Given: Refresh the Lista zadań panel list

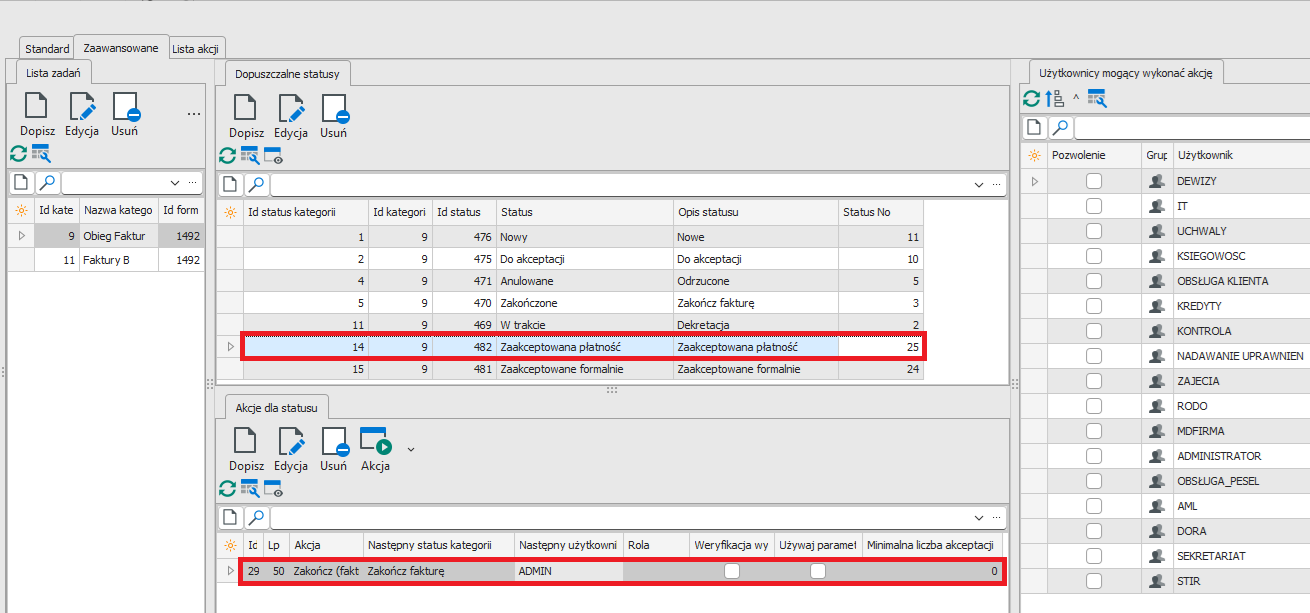Looking at the screenshot, I should [18, 153].
